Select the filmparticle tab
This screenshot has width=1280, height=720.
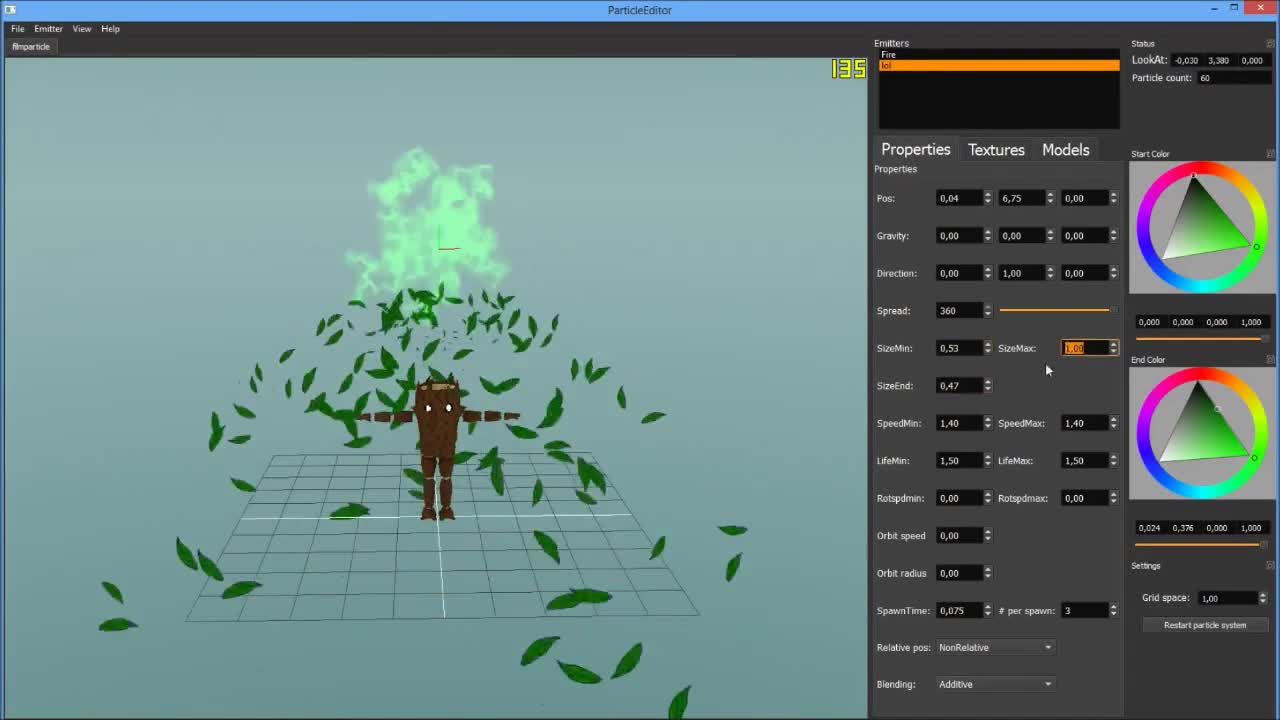(x=31, y=46)
